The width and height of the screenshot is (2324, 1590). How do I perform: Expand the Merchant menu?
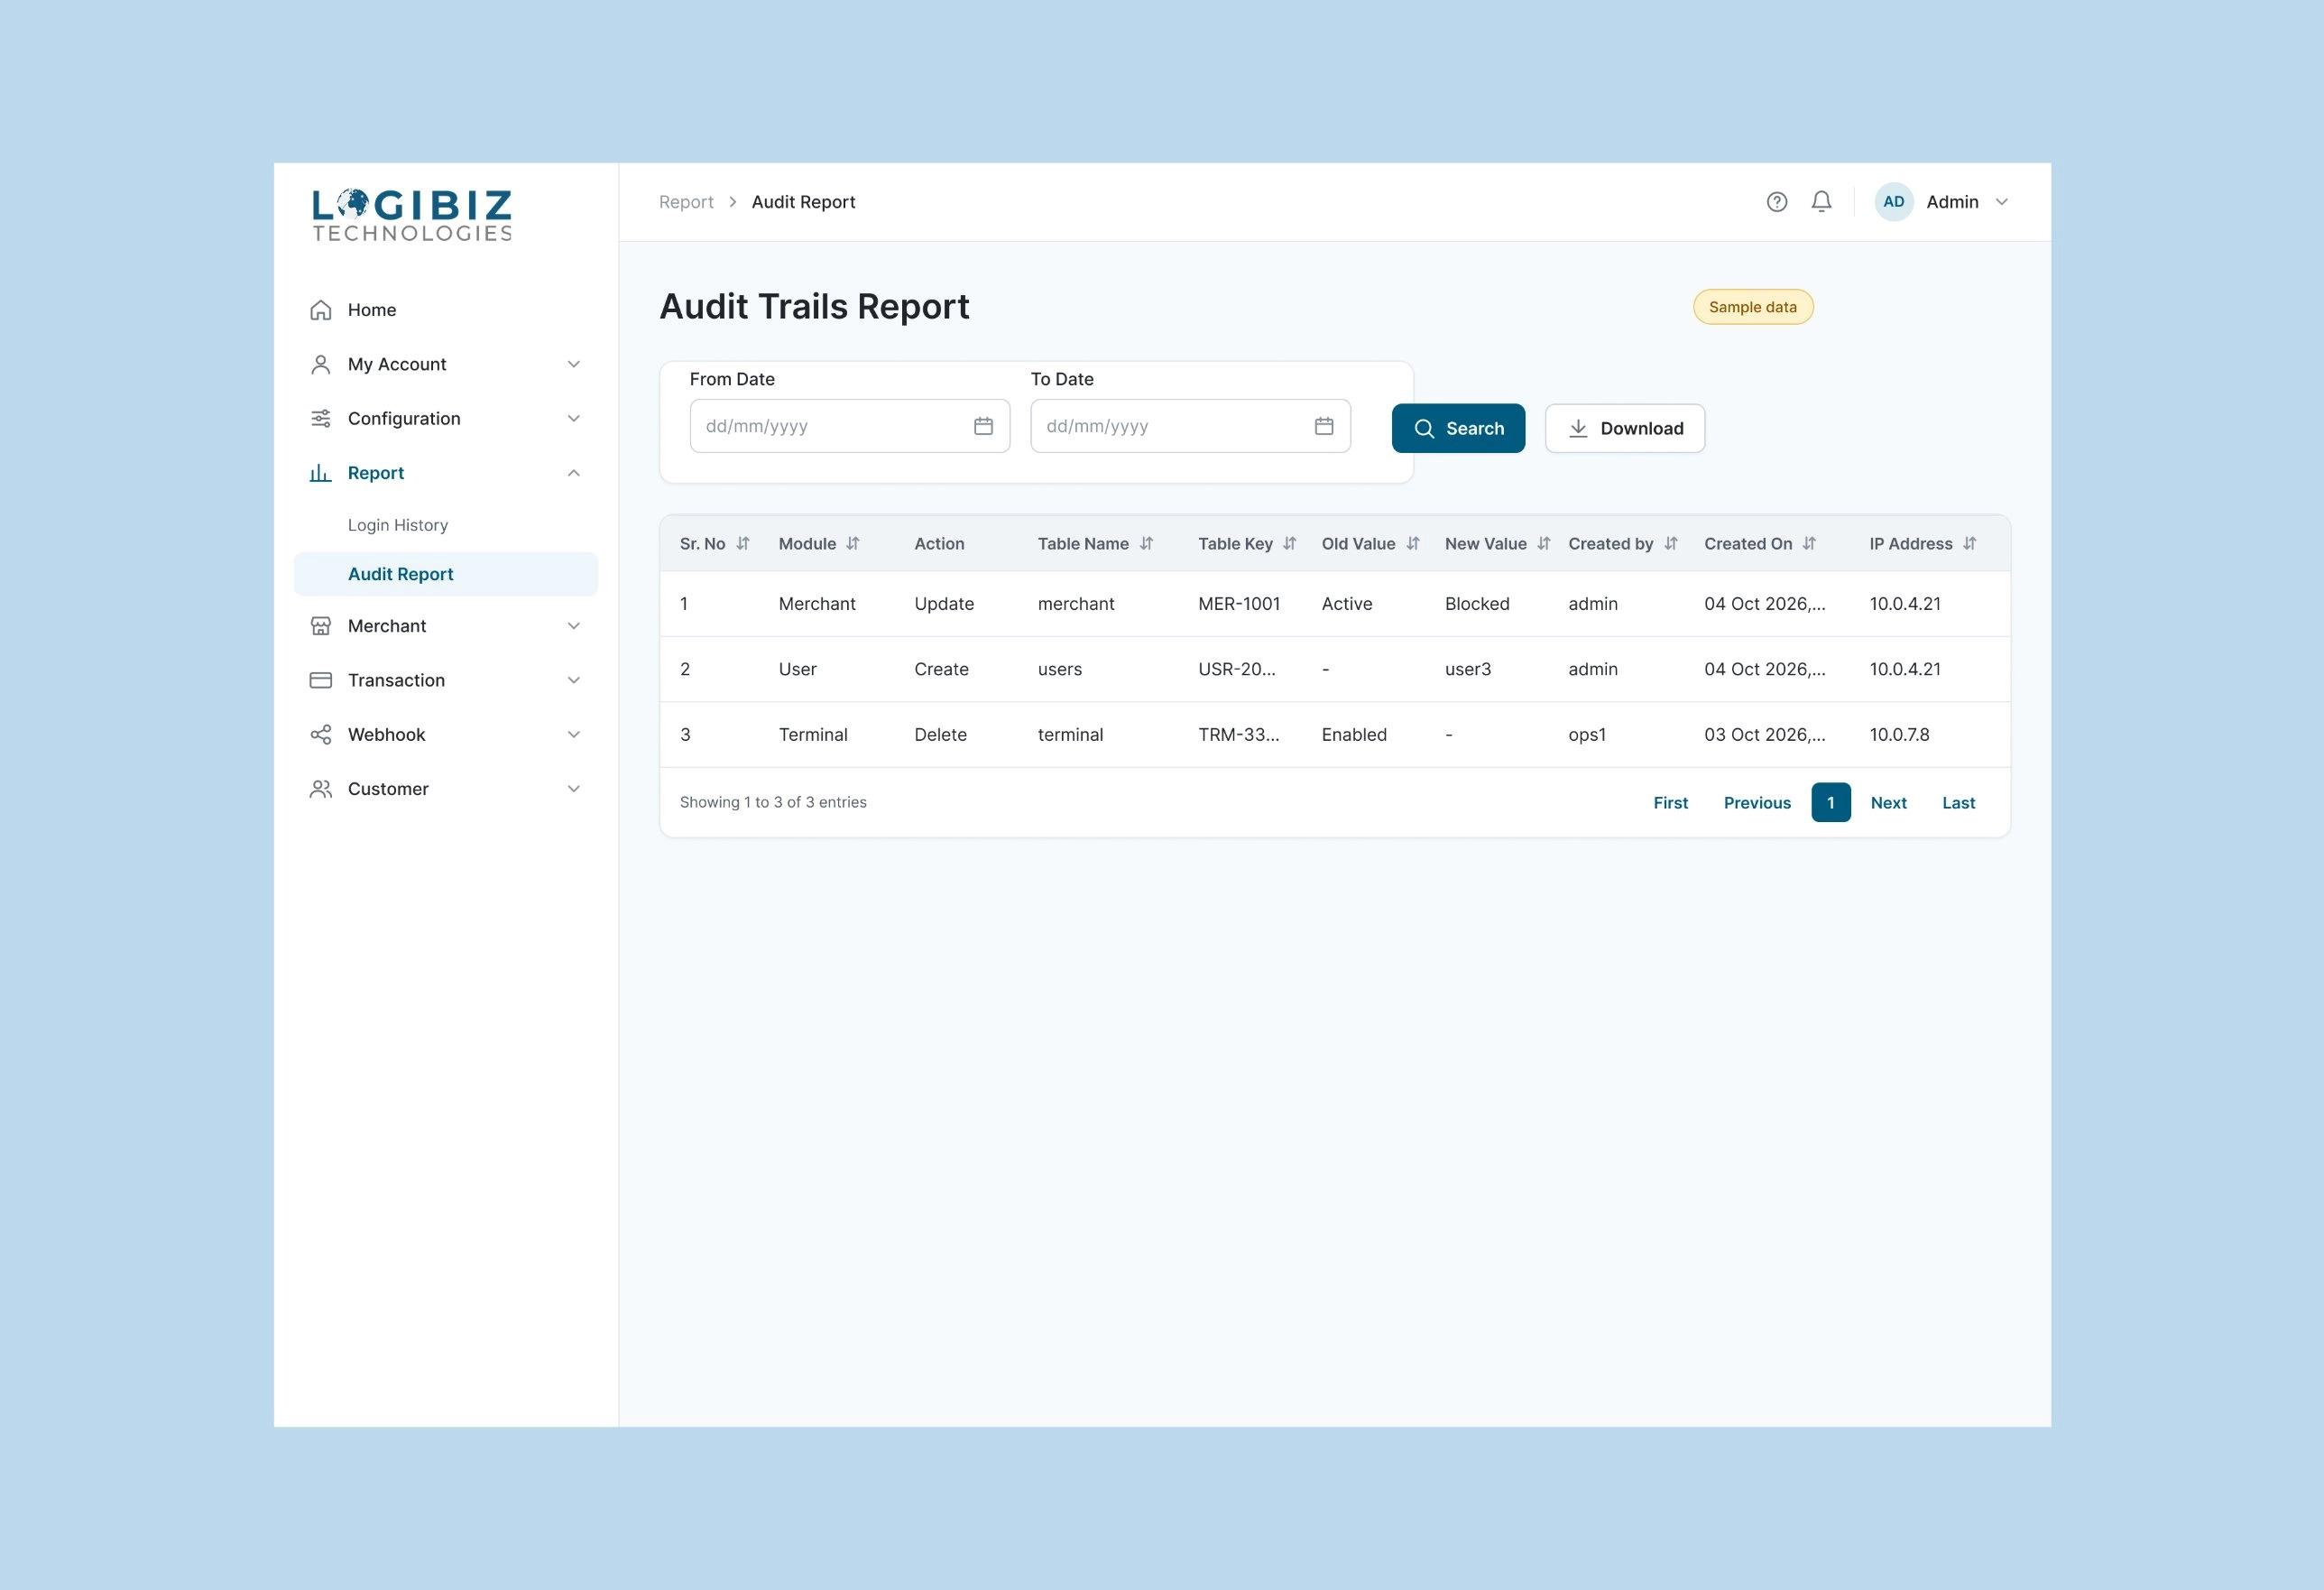pos(446,626)
